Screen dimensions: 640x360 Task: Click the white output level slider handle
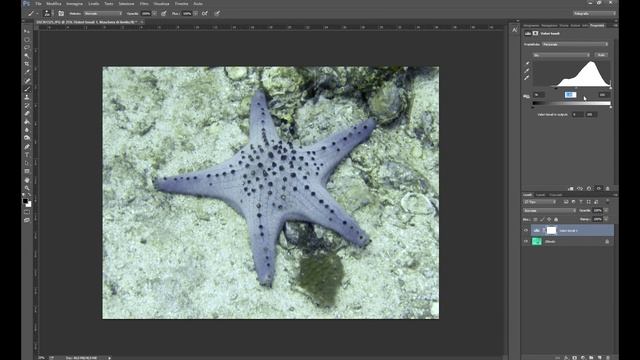611,107
